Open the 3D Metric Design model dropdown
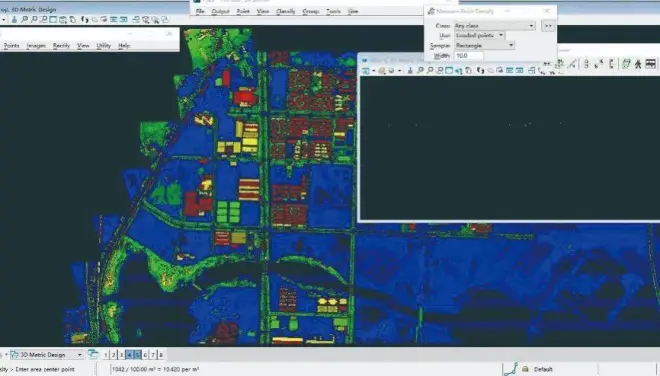 point(47,355)
